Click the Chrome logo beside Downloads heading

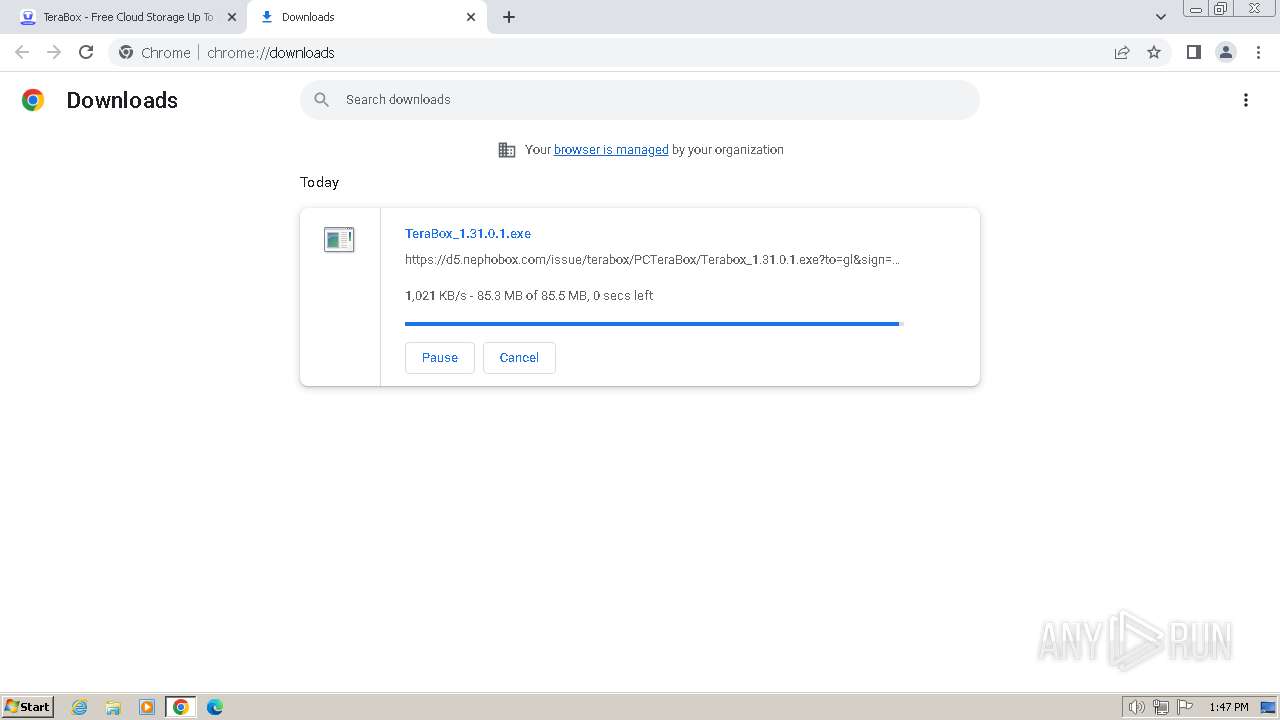click(x=33, y=100)
